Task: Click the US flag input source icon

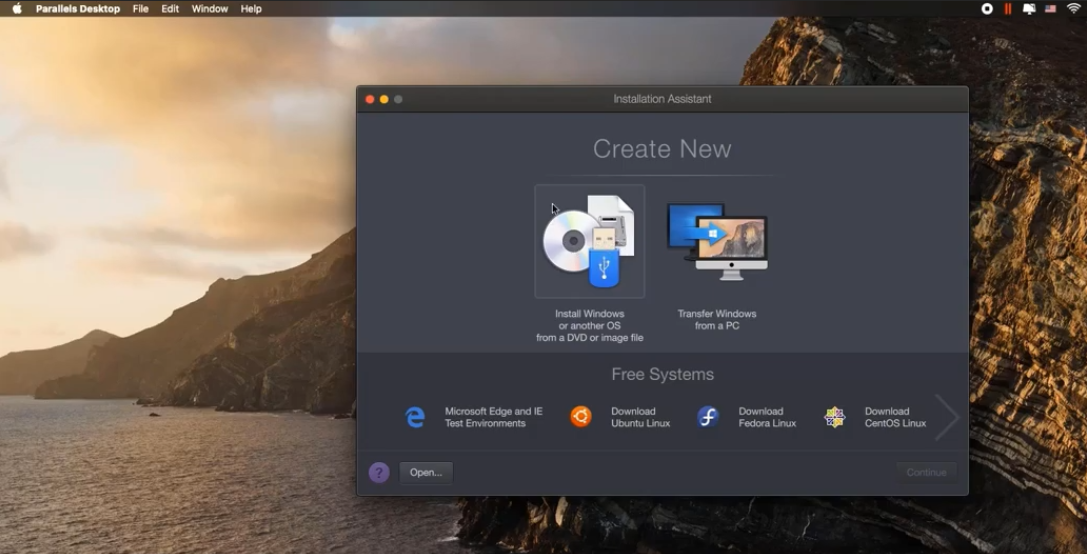Action: click(1051, 9)
